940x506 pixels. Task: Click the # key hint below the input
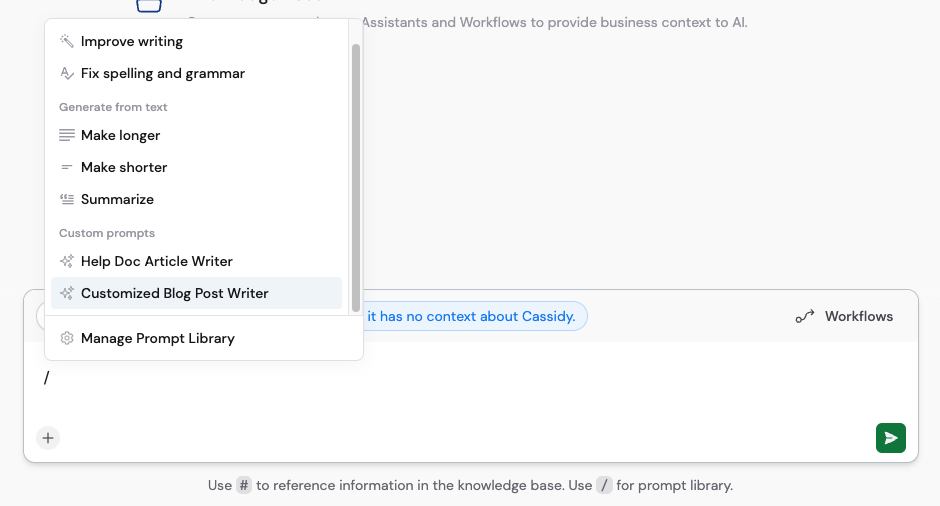[x=244, y=485]
